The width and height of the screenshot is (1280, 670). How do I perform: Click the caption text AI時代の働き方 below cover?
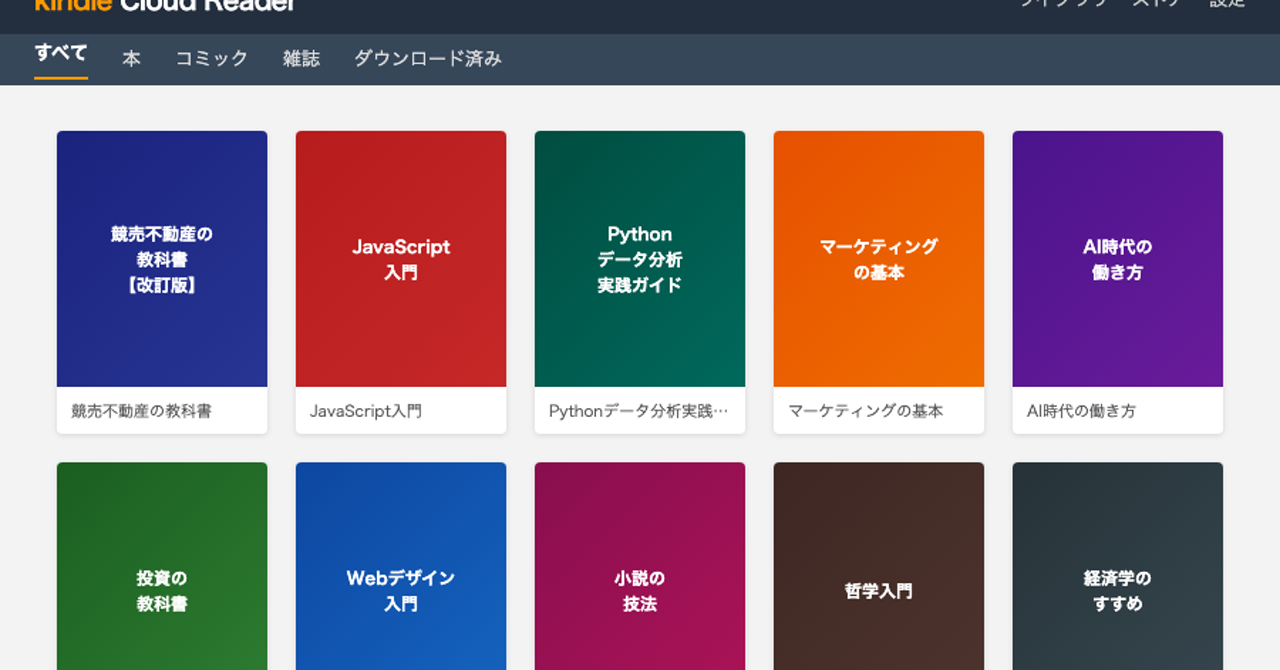(1081, 411)
